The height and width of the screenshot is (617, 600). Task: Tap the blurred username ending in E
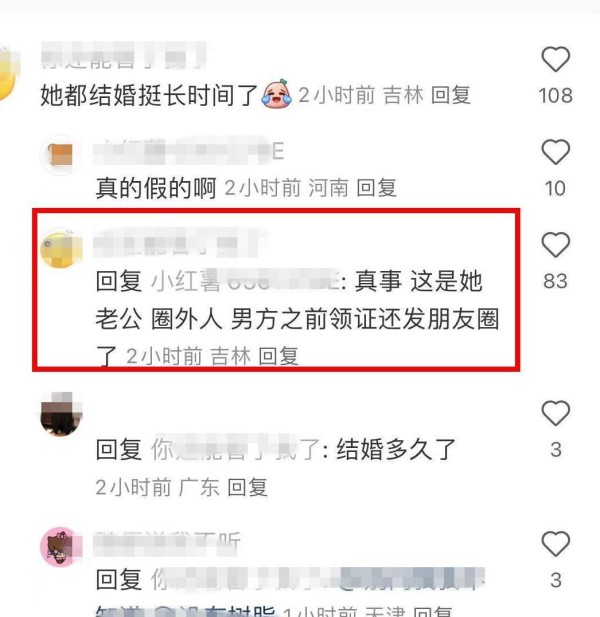coord(189,152)
